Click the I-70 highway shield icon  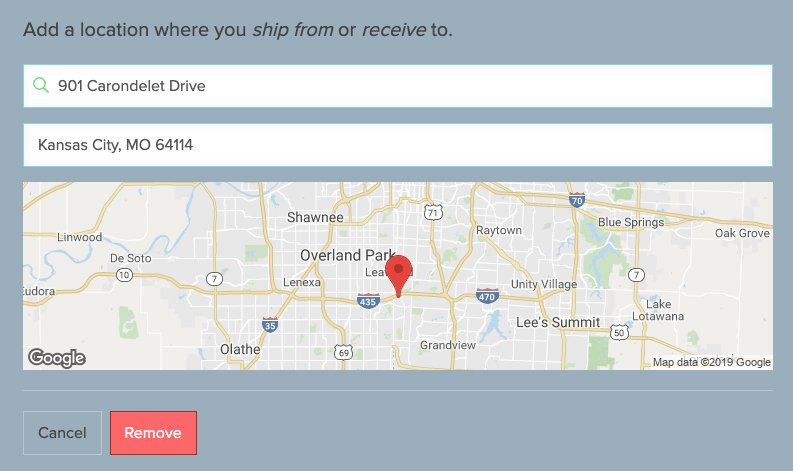[x=577, y=200]
